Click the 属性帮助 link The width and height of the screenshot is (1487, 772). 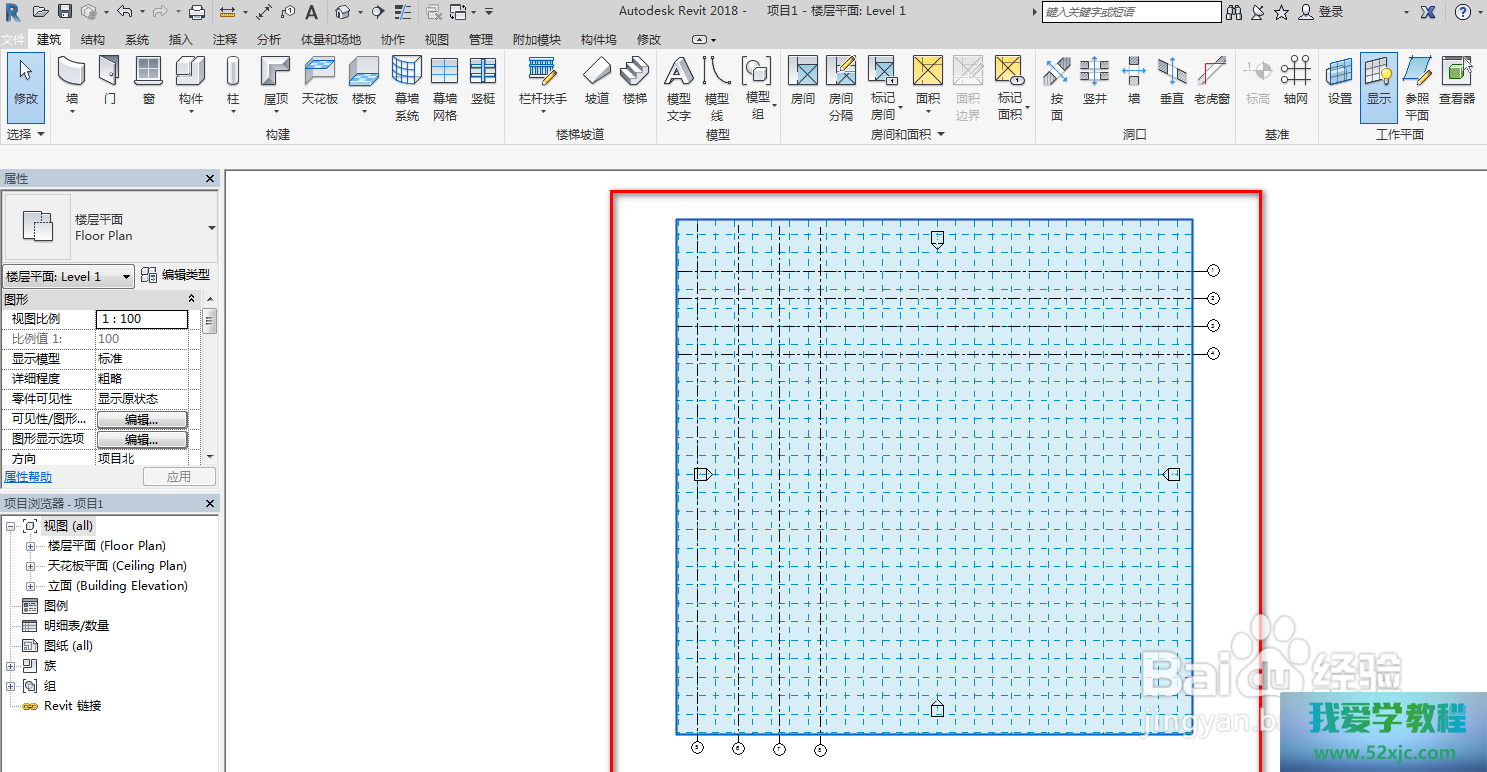click(28, 477)
